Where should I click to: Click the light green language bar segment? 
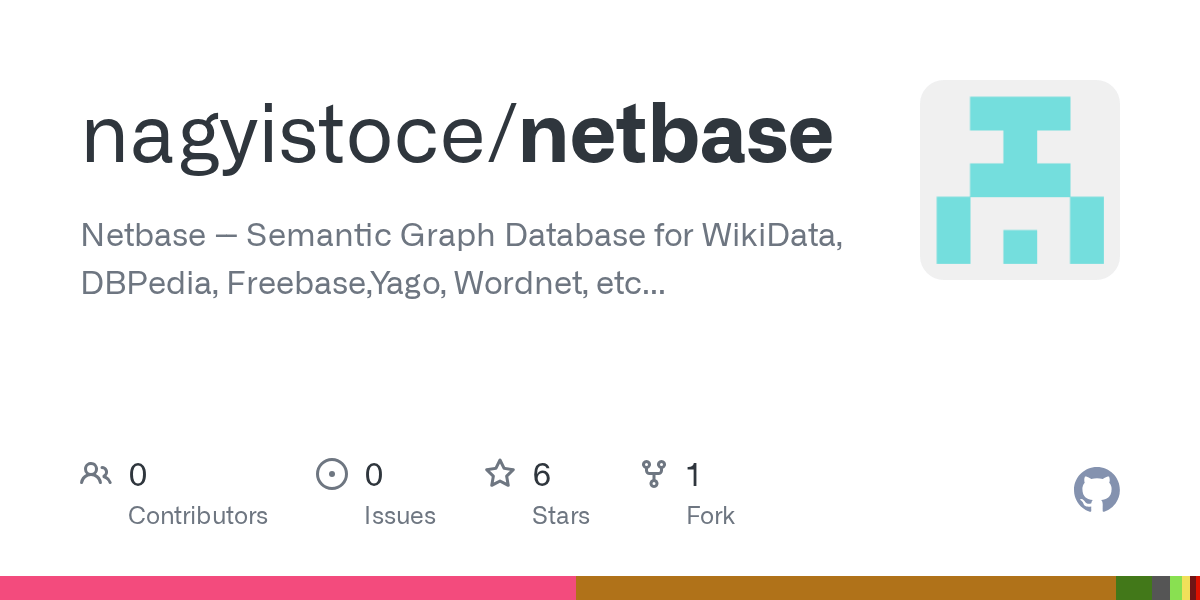pyautogui.click(x=1176, y=588)
